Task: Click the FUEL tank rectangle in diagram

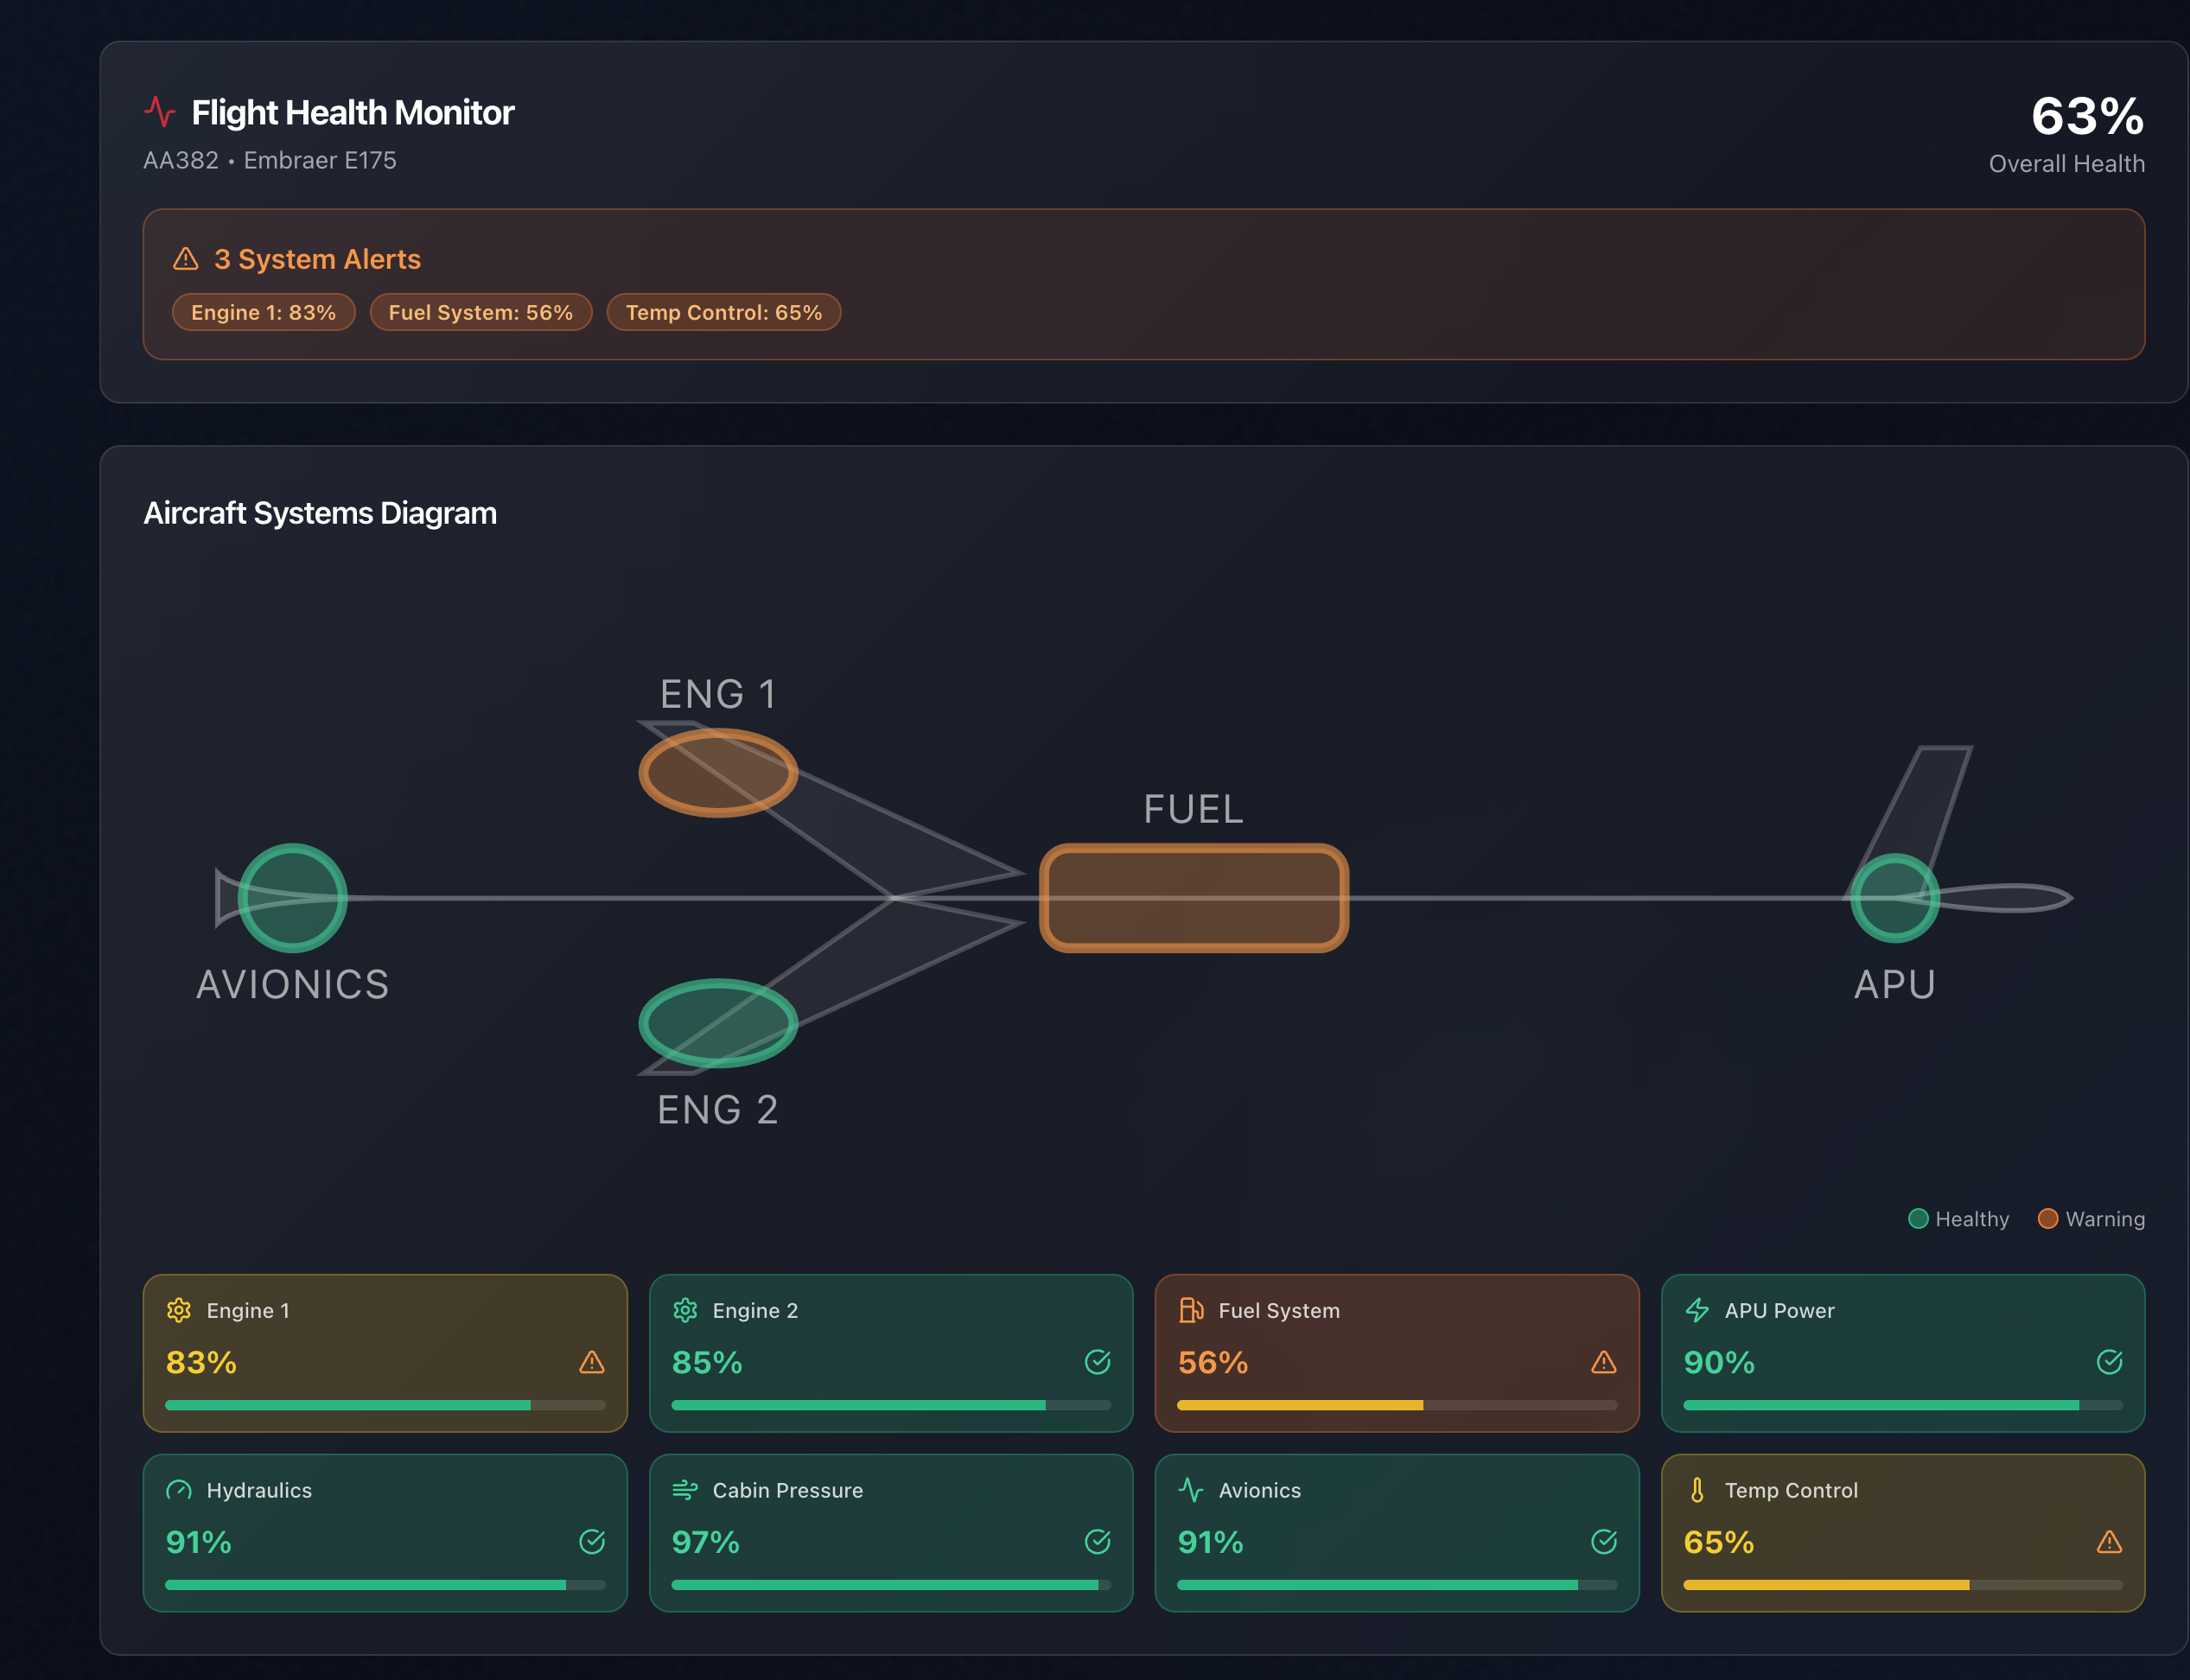Action: pos(1194,898)
